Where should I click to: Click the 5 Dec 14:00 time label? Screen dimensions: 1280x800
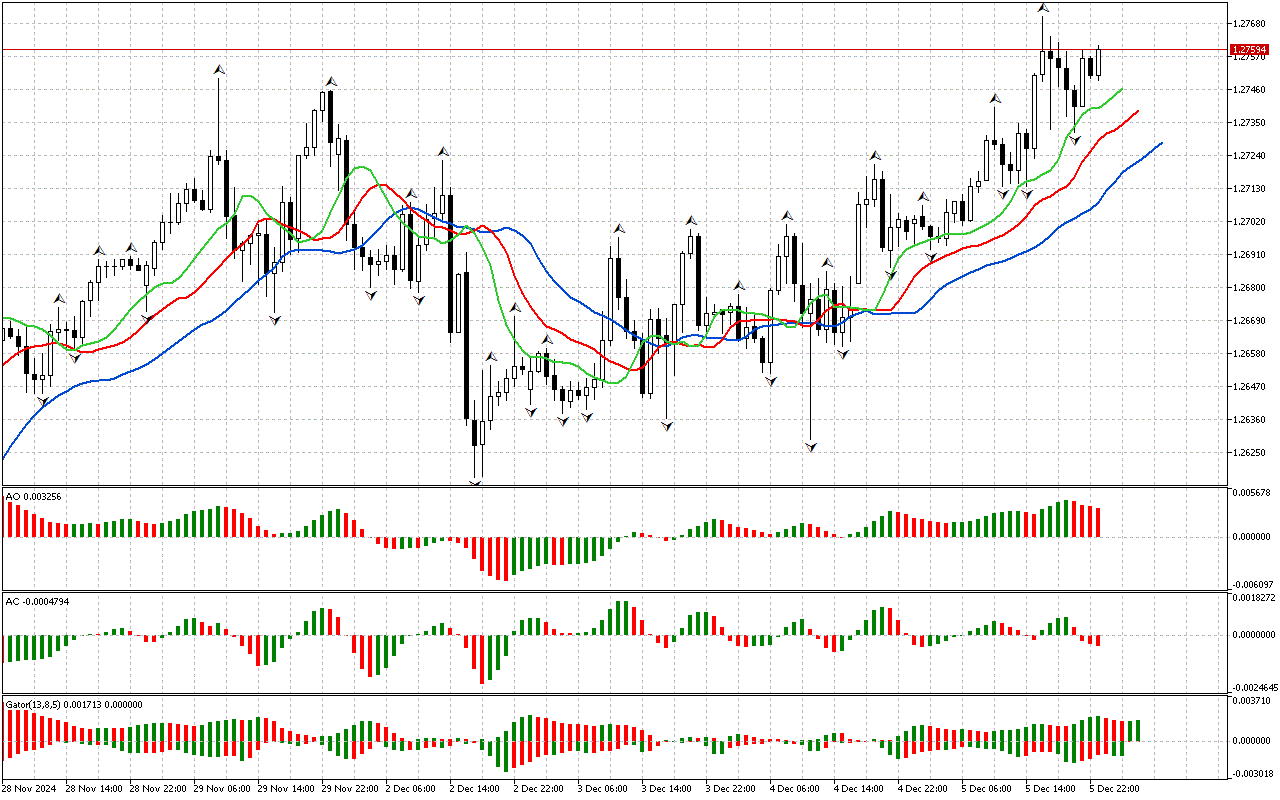coord(1051,789)
